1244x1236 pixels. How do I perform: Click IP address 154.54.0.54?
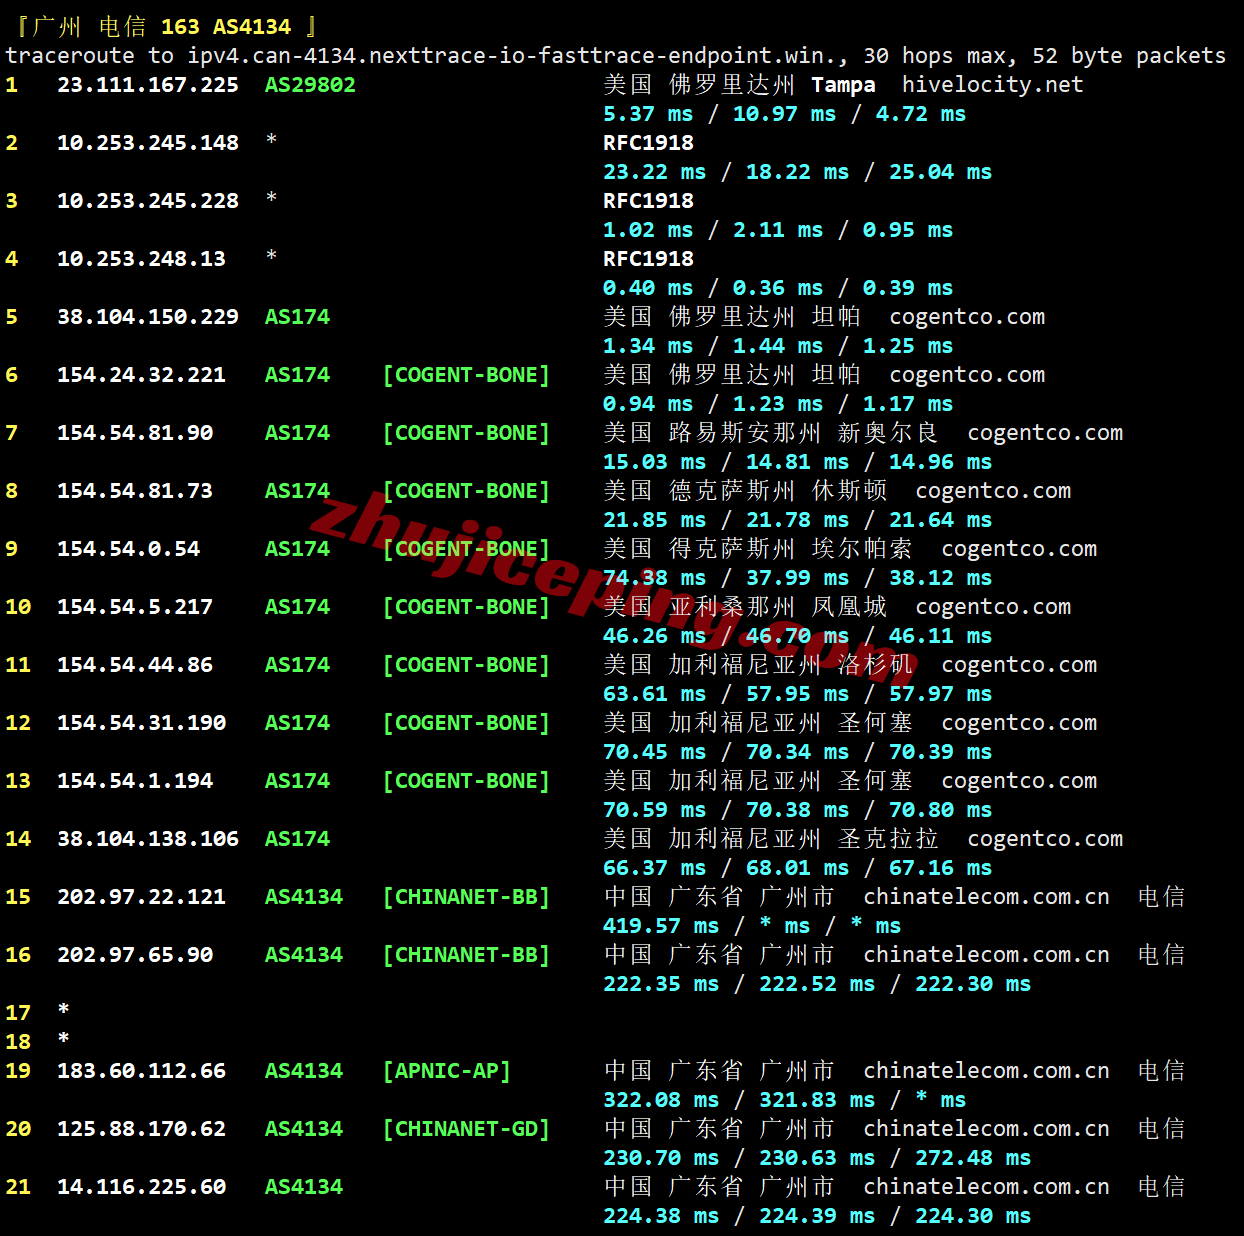[128, 549]
